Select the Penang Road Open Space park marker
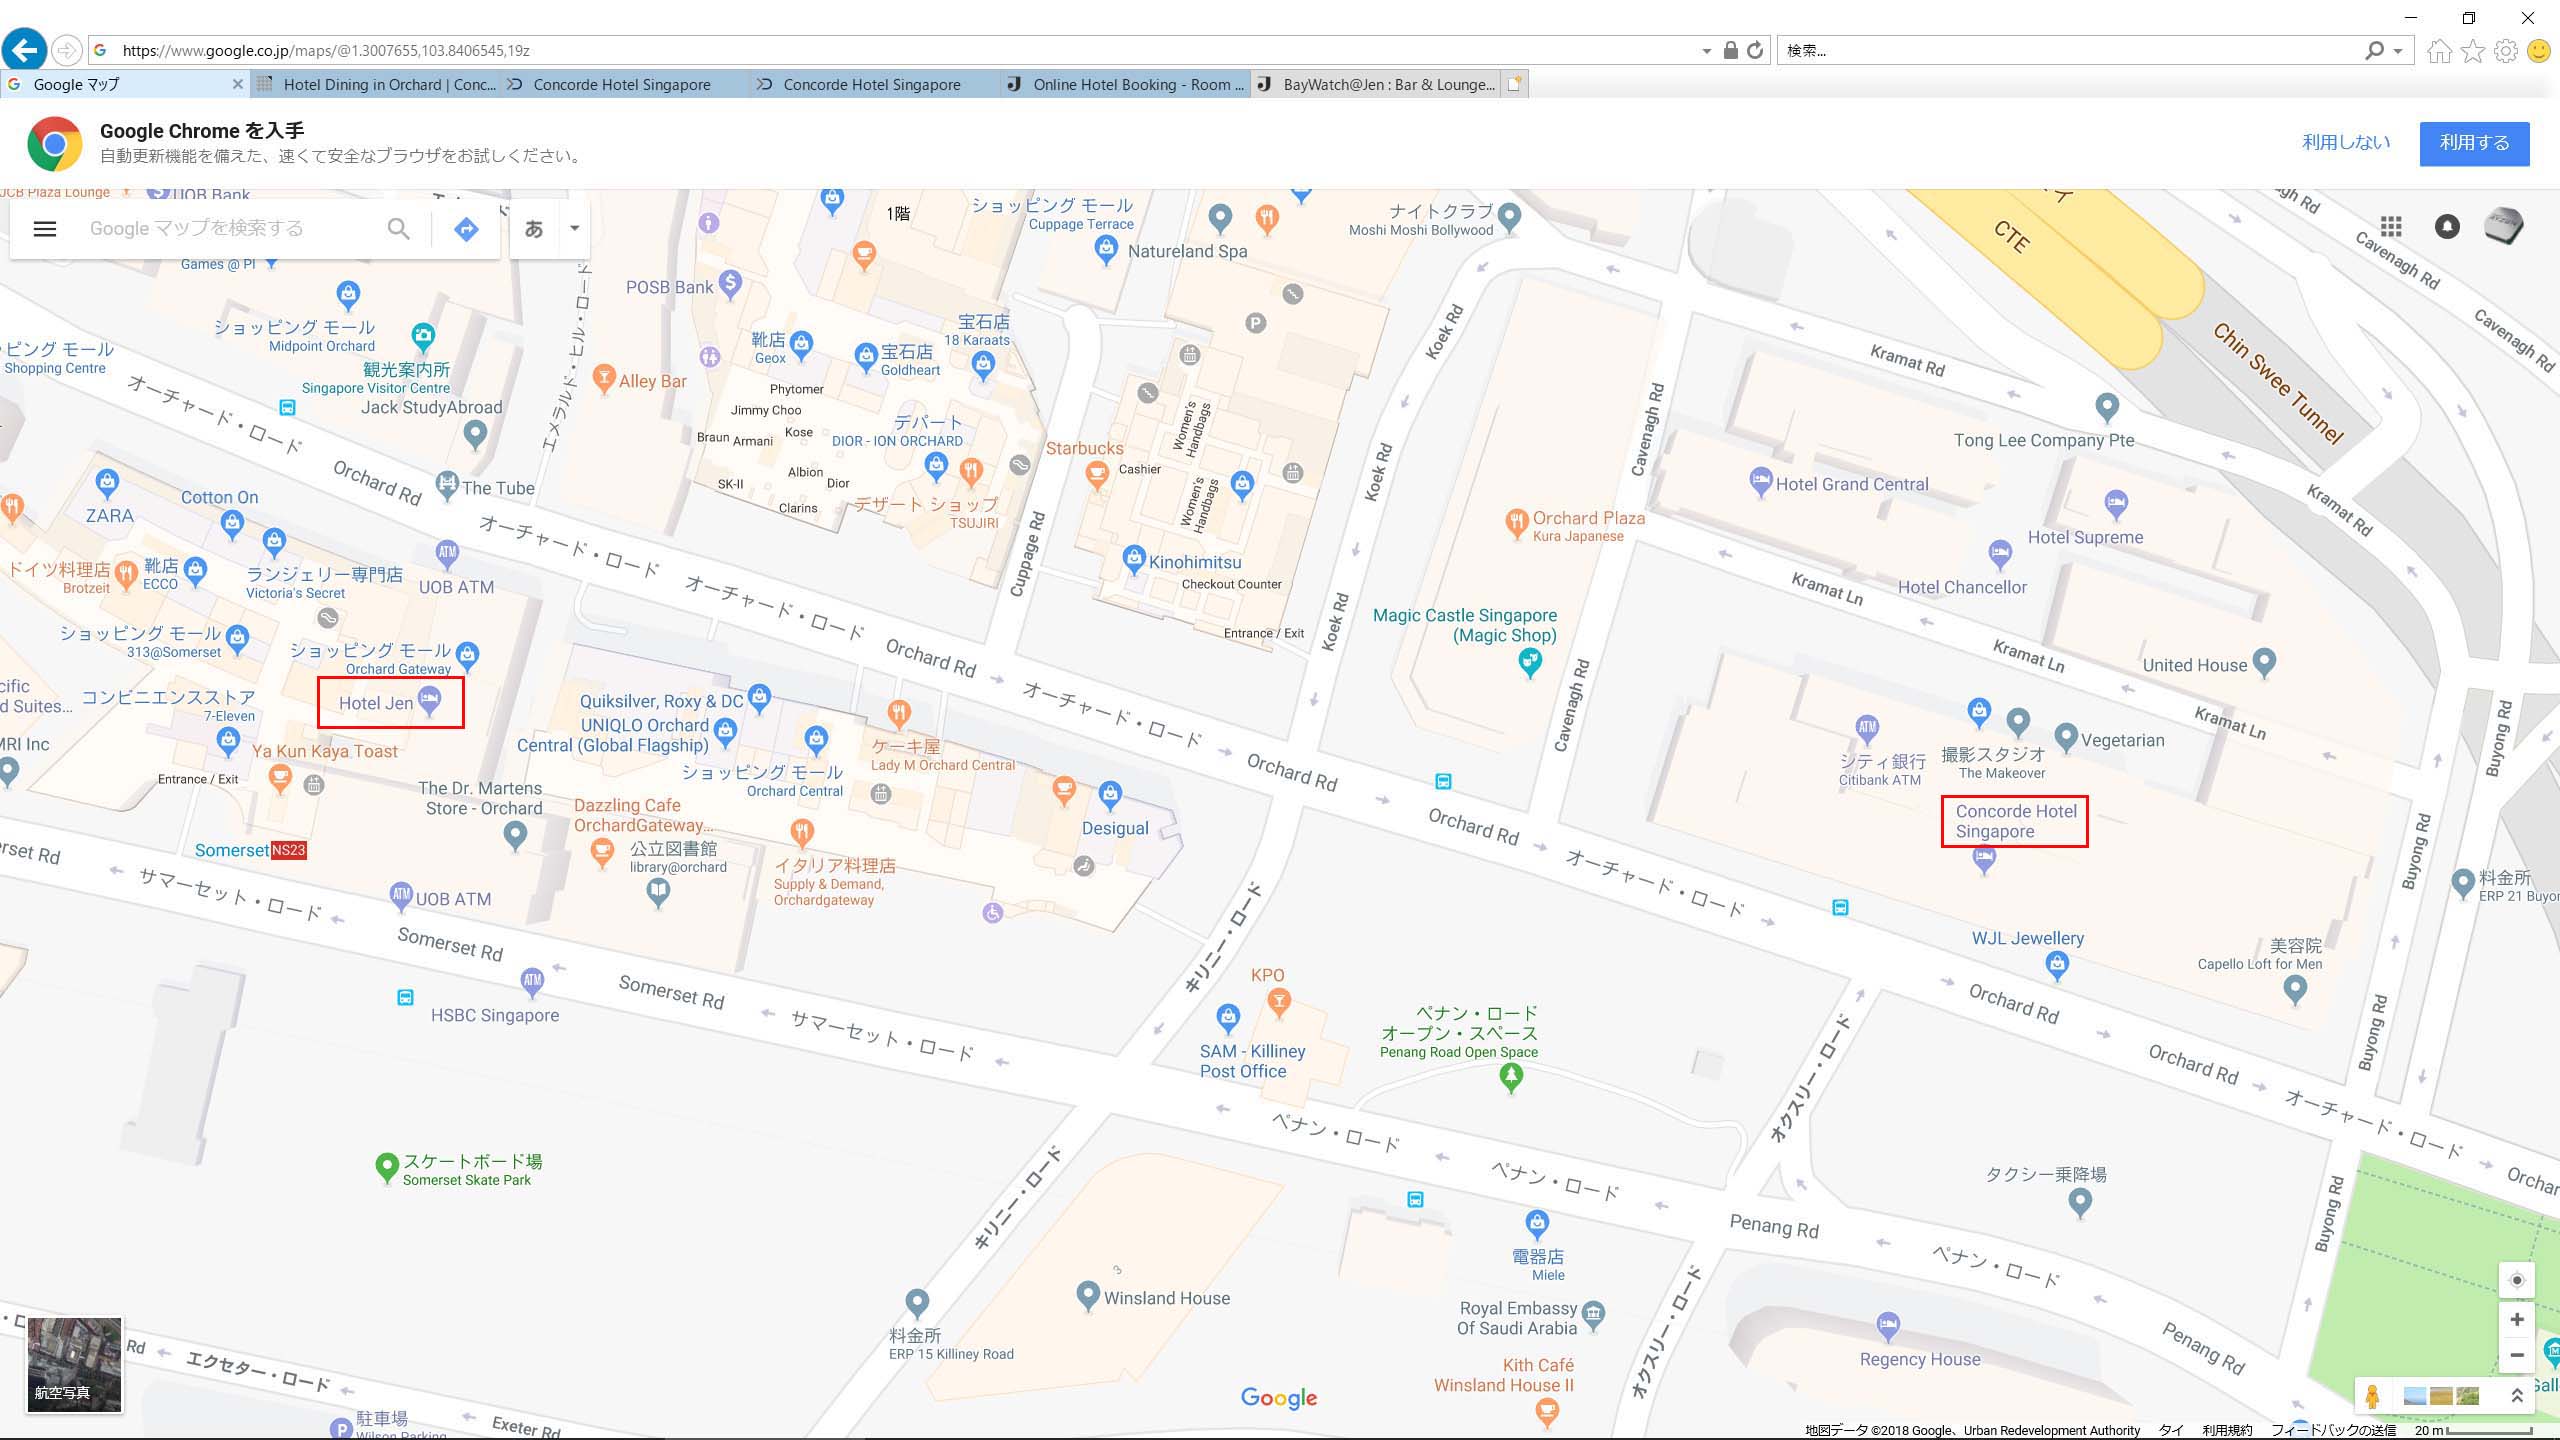 point(1511,1077)
